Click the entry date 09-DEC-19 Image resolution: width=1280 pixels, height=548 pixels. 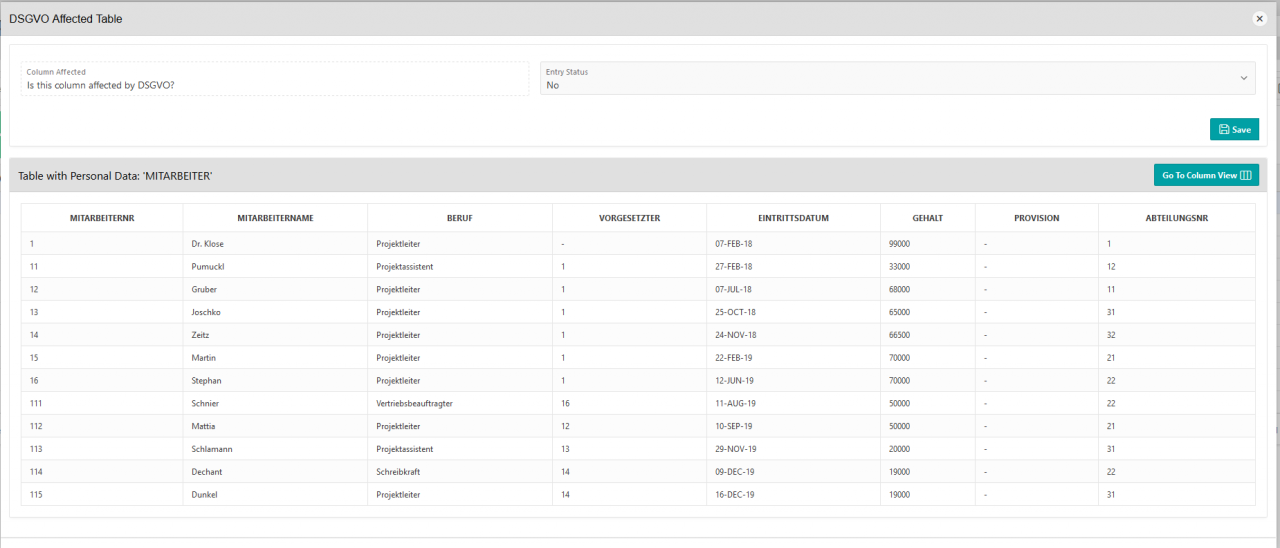(x=734, y=473)
